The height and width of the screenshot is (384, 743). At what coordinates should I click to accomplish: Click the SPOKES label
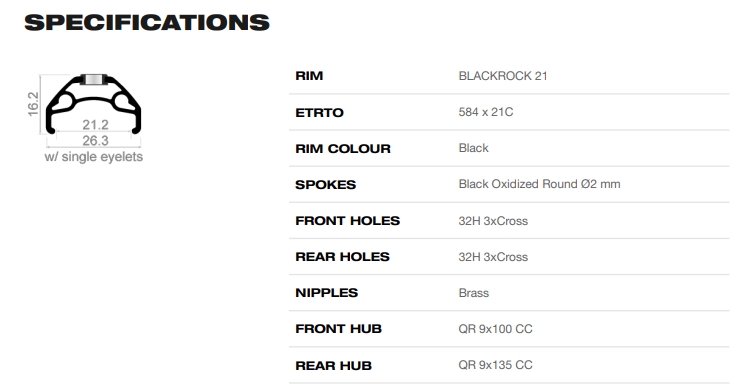325,185
